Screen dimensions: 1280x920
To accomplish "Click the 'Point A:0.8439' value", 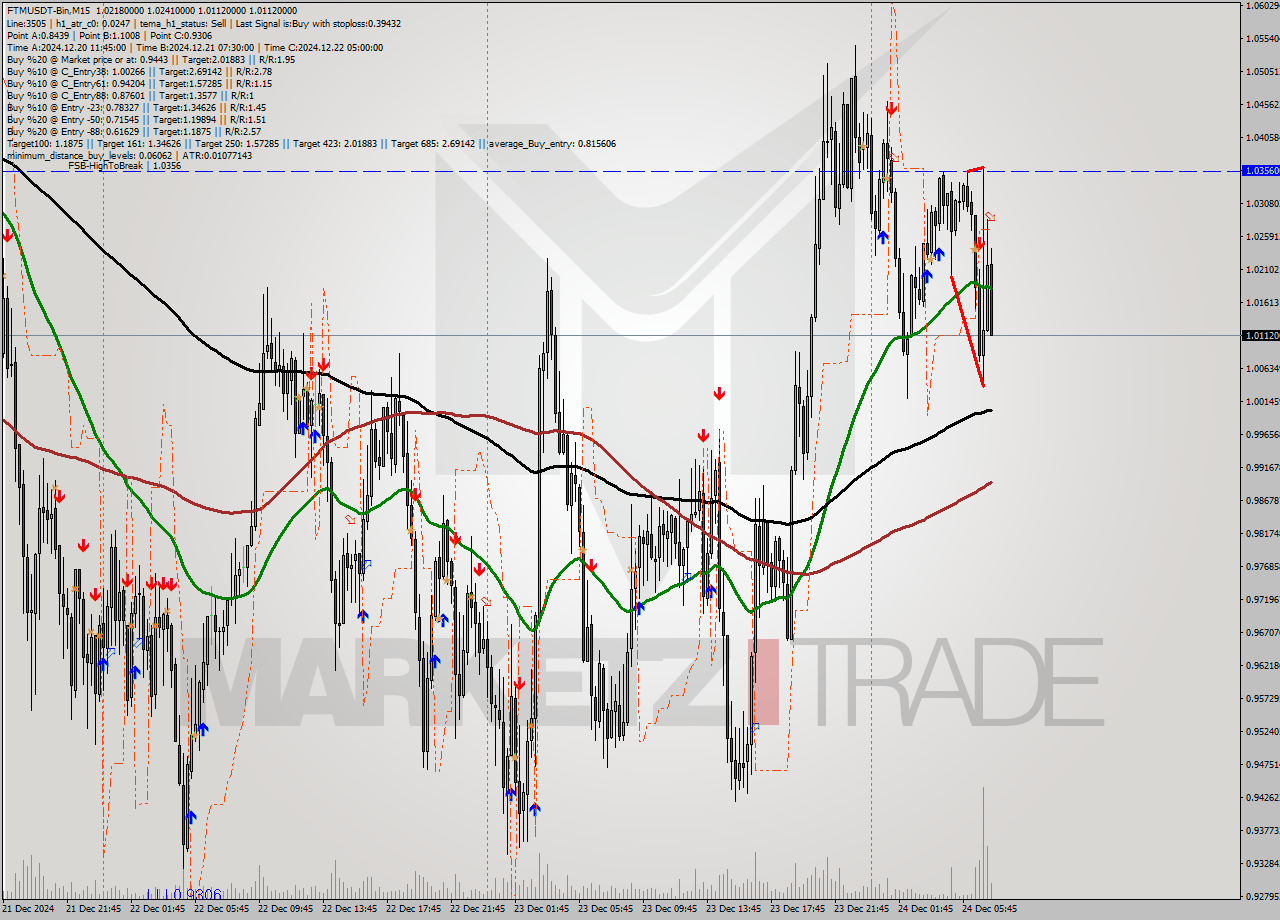I will [38, 35].
